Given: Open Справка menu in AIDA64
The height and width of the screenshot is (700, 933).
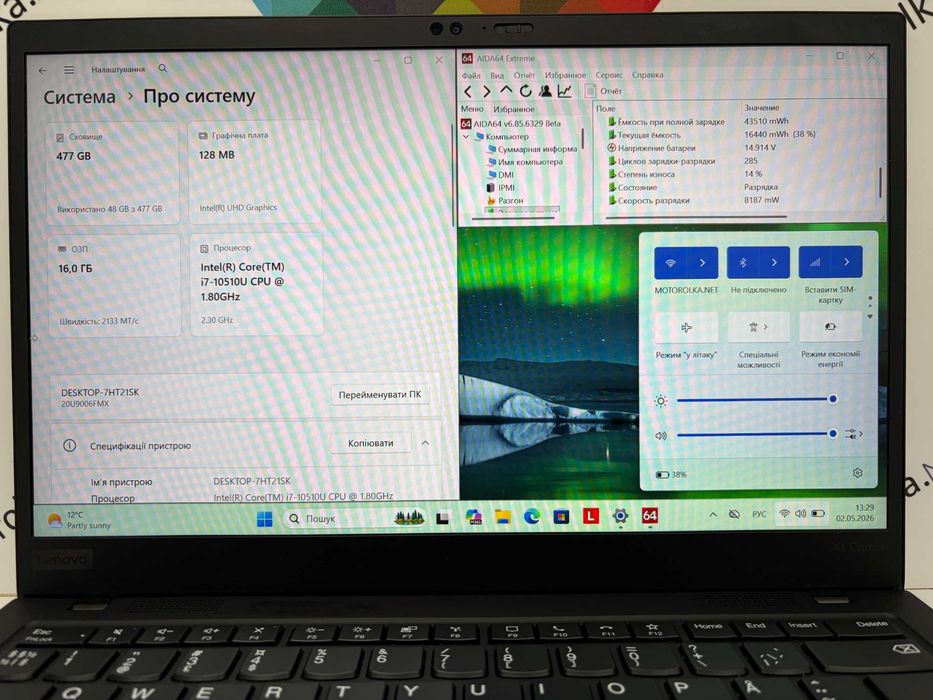Looking at the screenshot, I should [647, 75].
